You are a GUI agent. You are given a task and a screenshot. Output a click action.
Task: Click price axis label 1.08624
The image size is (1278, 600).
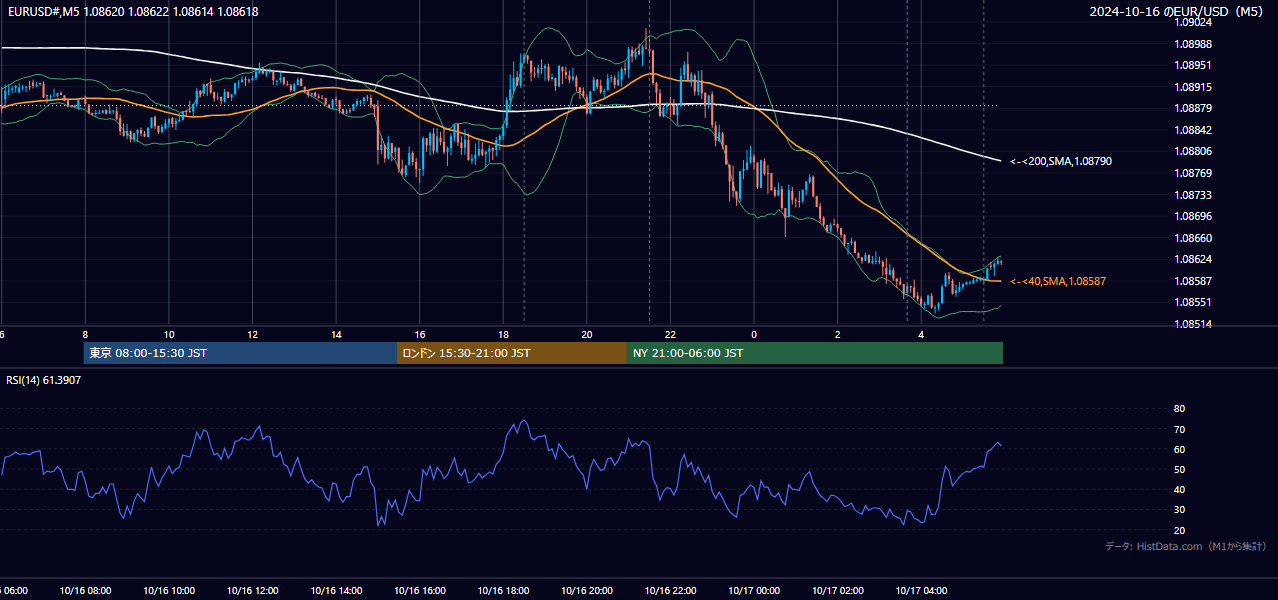[1193, 259]
